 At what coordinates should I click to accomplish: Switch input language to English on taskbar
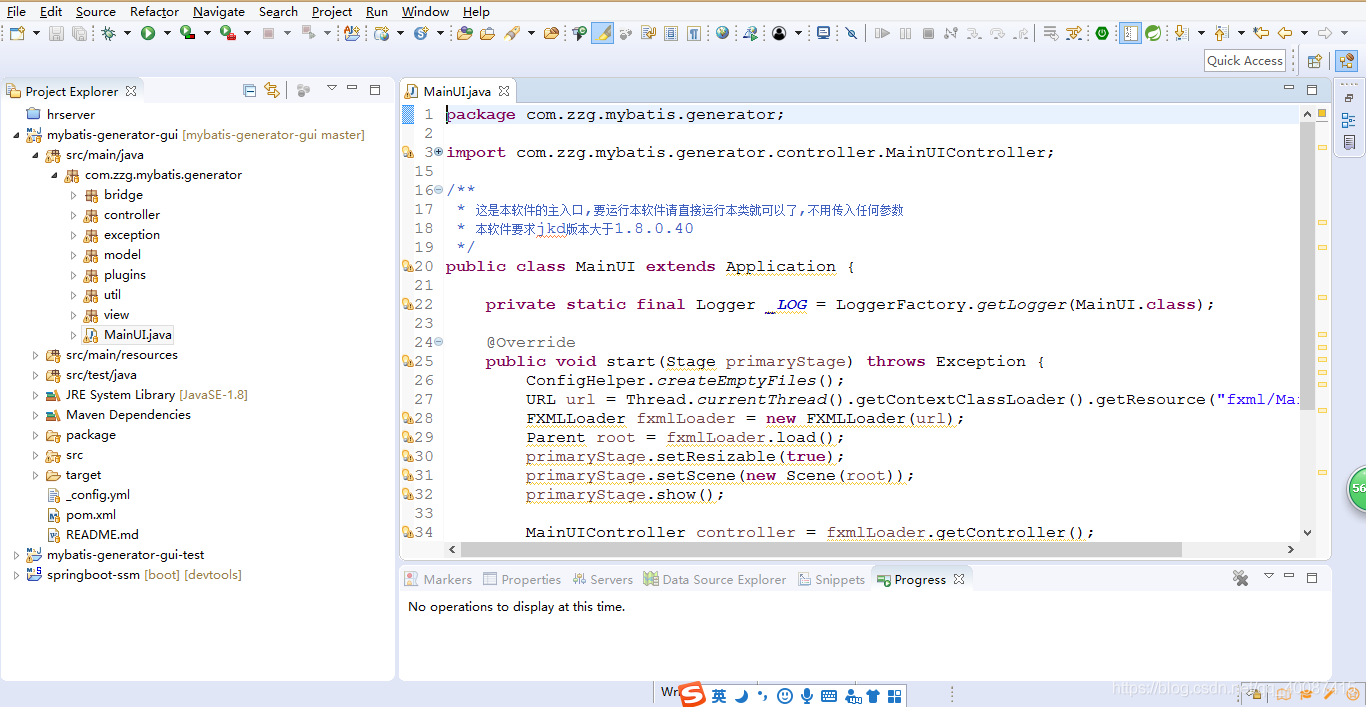pyautogui.click(x=719, y=694)
